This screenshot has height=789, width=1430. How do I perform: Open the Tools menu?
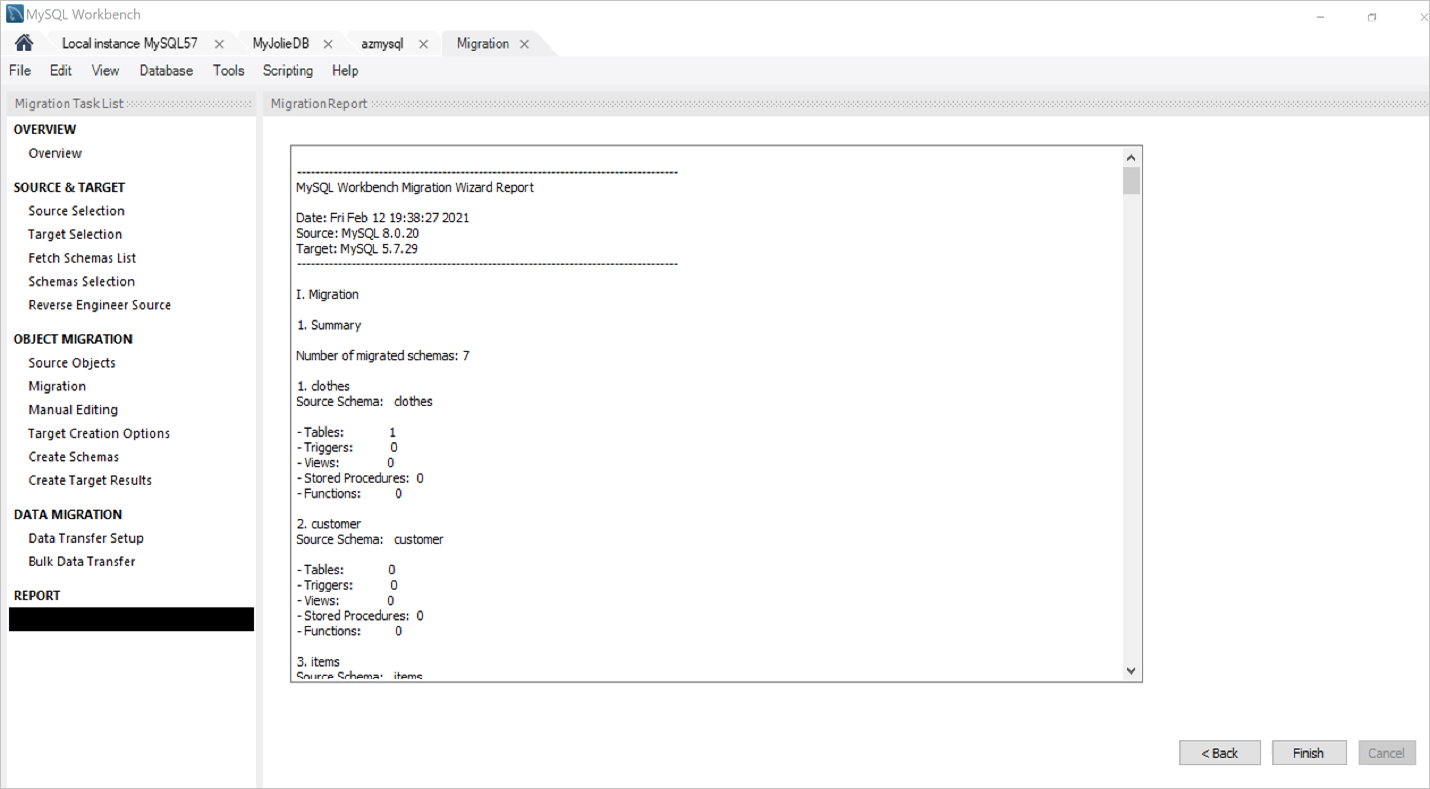click(x=229, y=70)
